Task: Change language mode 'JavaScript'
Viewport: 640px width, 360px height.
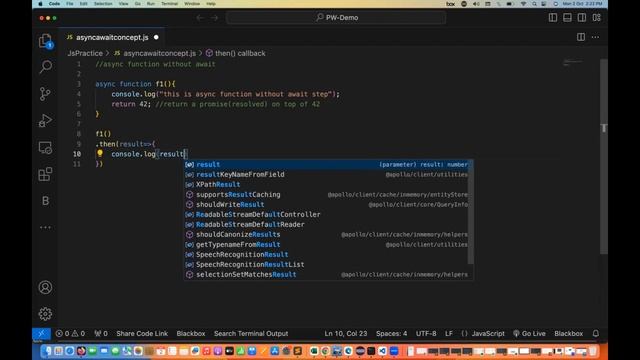Action: 488,333
